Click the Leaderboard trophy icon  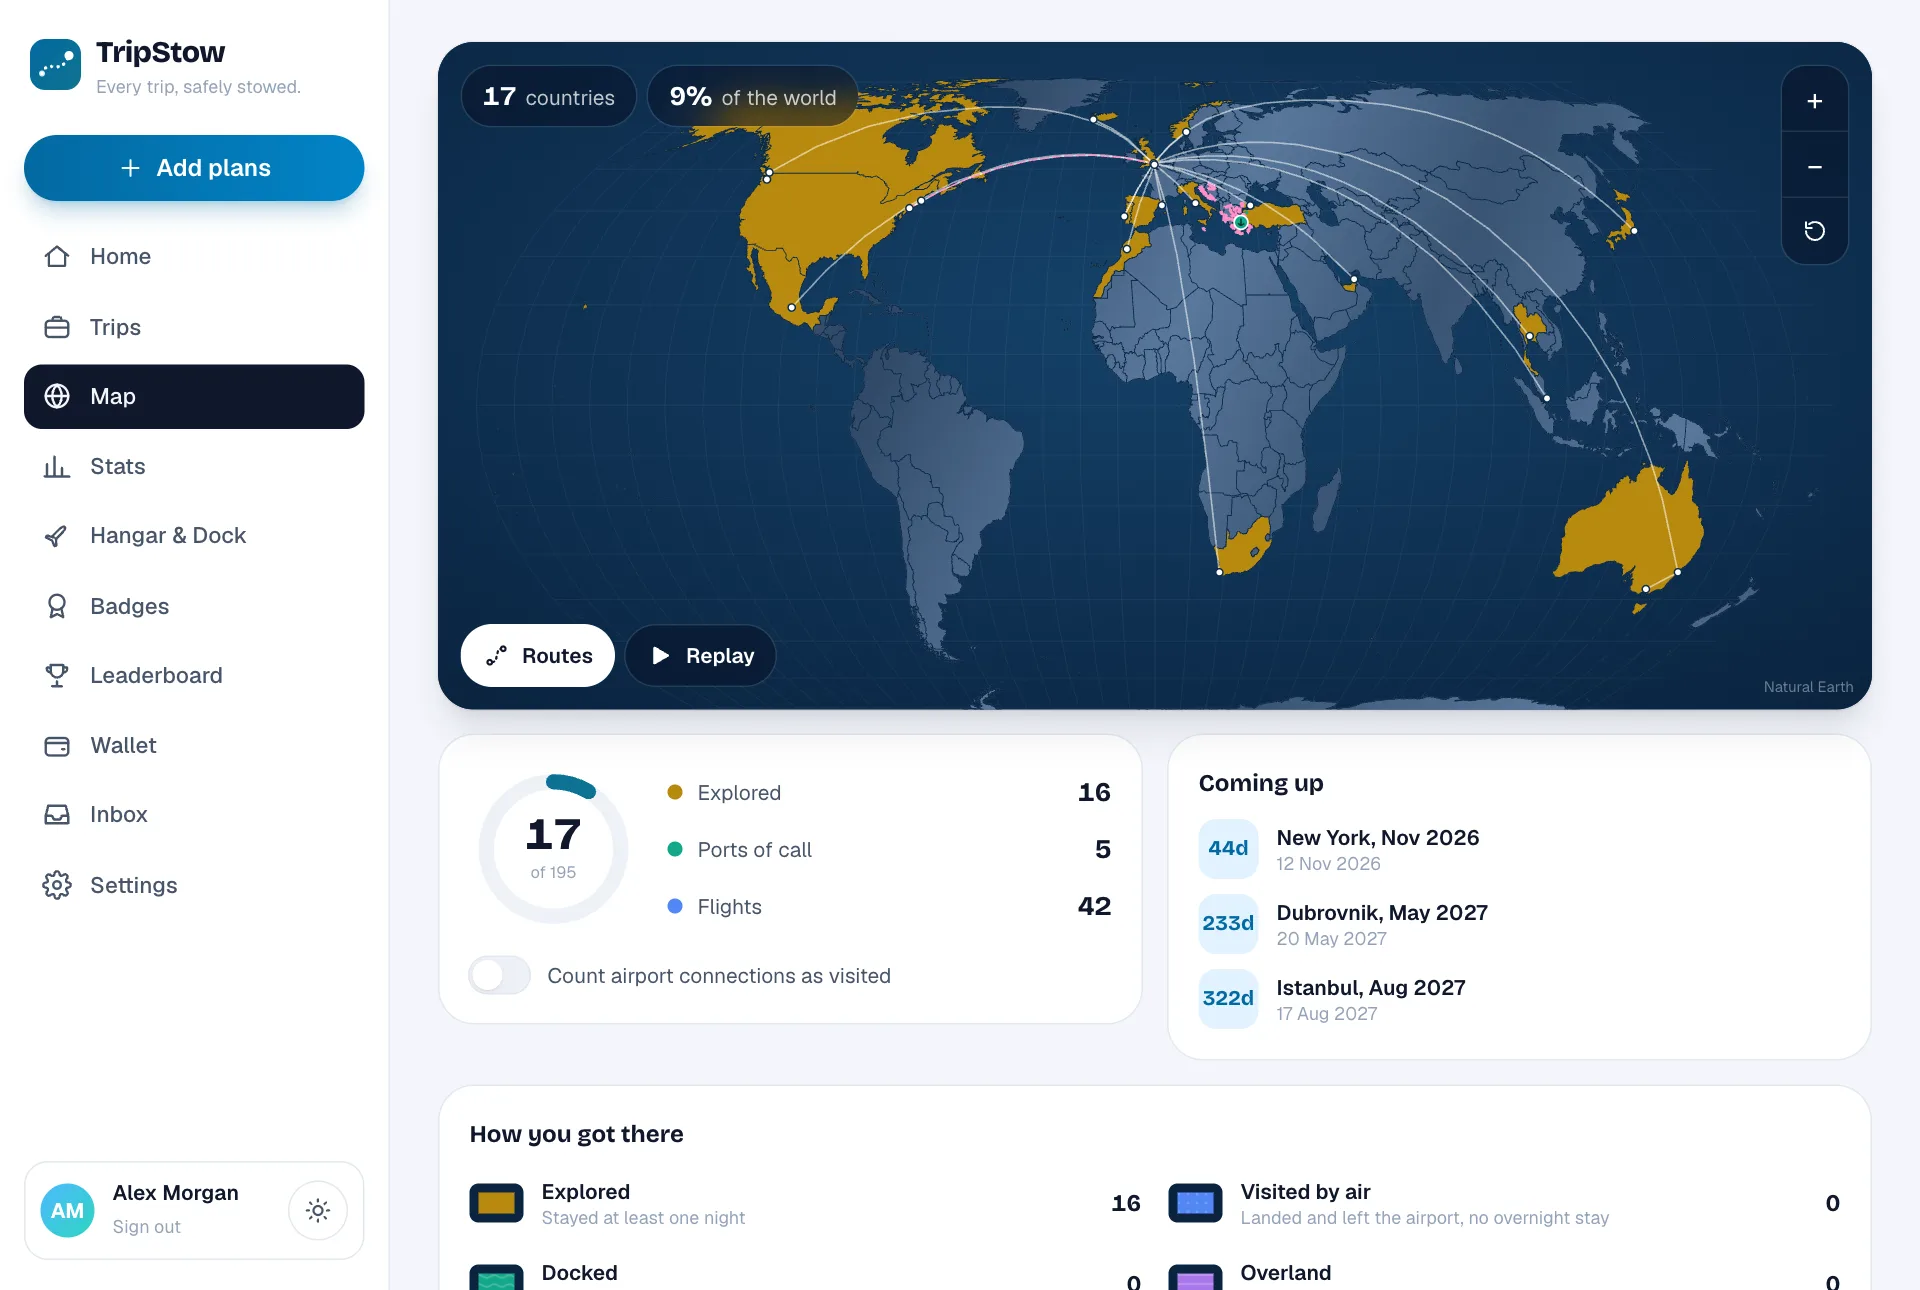[x=57, y=676]
